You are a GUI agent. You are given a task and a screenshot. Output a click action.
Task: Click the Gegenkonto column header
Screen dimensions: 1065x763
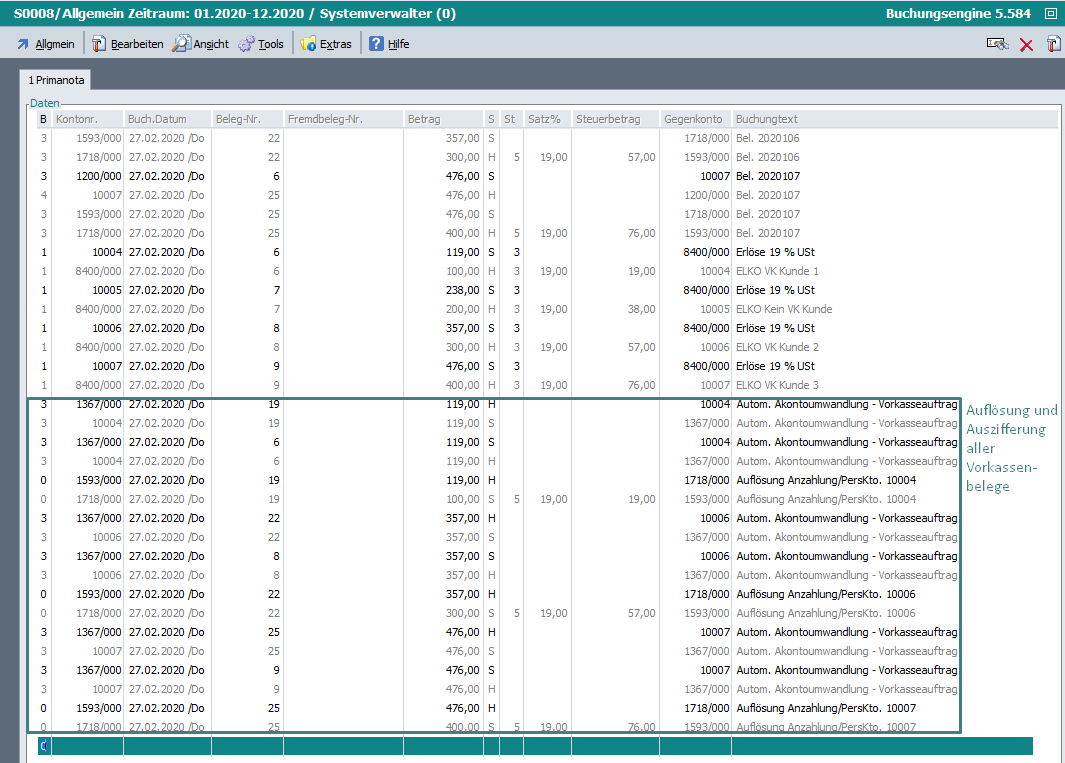[695, 120]
